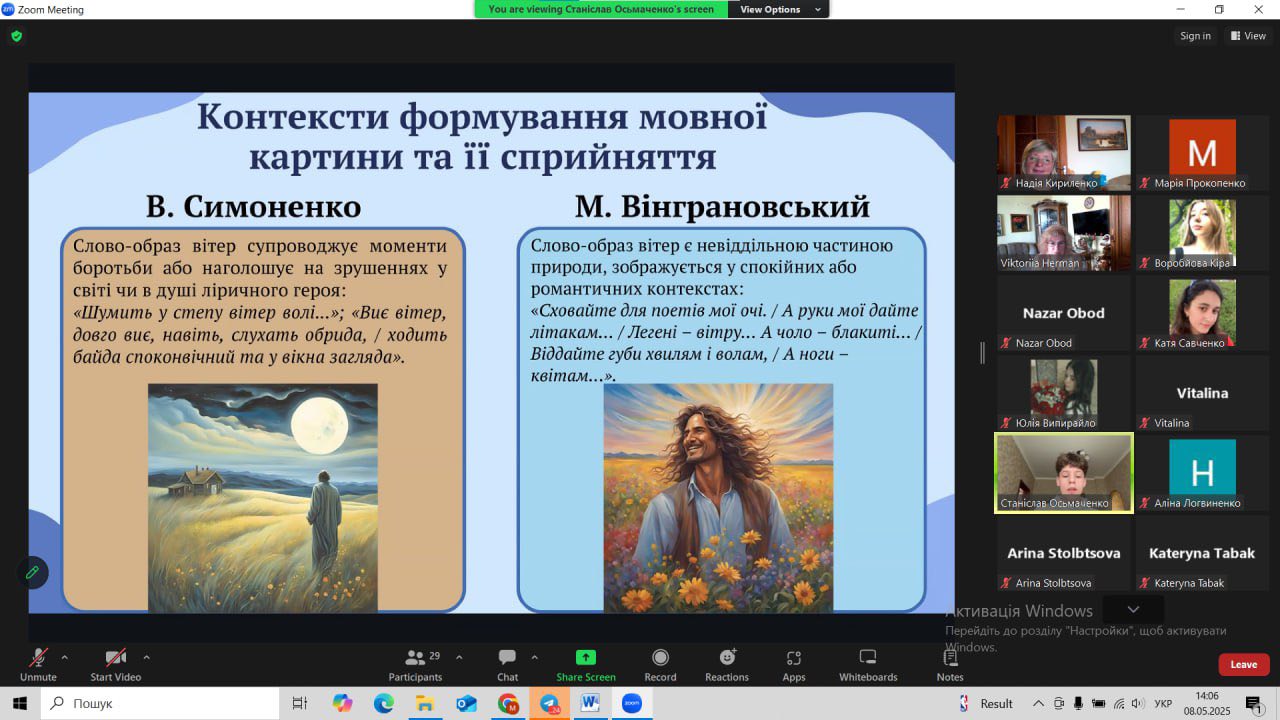Image resolution: width=1280 pixels, height=720 pixels.
Task: Select the Kateryna Tabak participant tile
Action: click(x=1202, y=553)
